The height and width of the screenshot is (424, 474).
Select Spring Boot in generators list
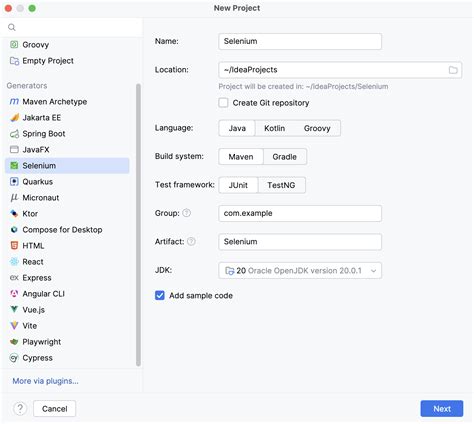coord(67,134)
